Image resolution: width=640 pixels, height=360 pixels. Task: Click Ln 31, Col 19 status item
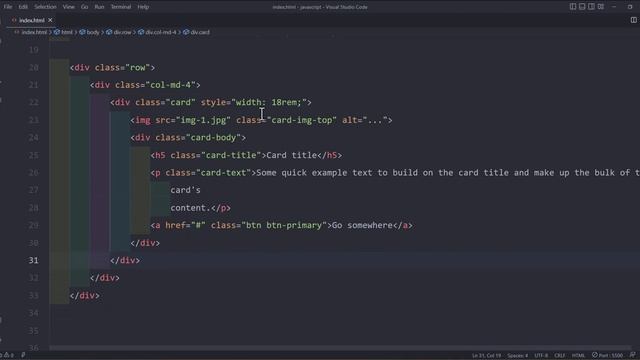tap(486, 356)
